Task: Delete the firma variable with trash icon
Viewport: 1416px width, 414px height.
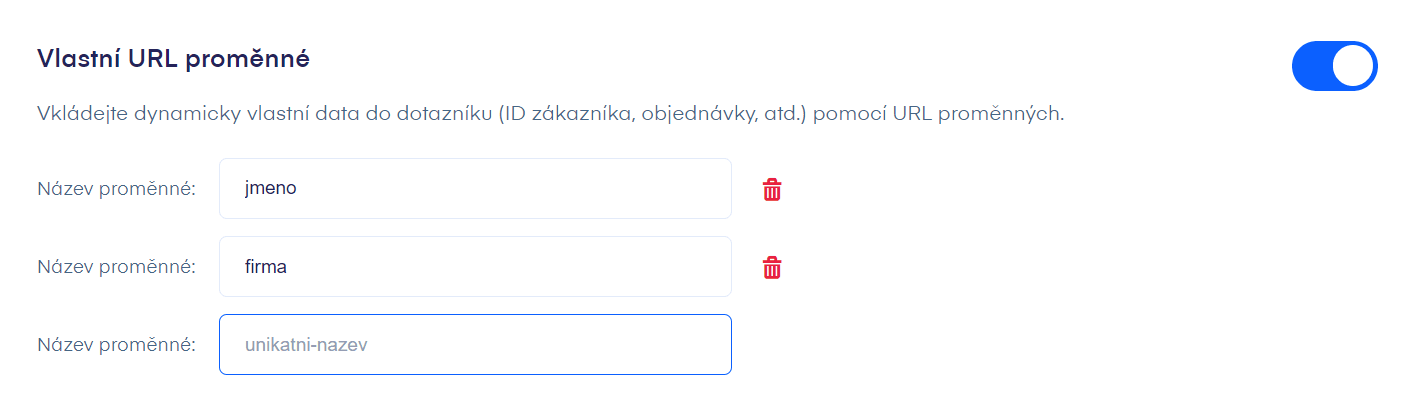Action: coord(772,267)
